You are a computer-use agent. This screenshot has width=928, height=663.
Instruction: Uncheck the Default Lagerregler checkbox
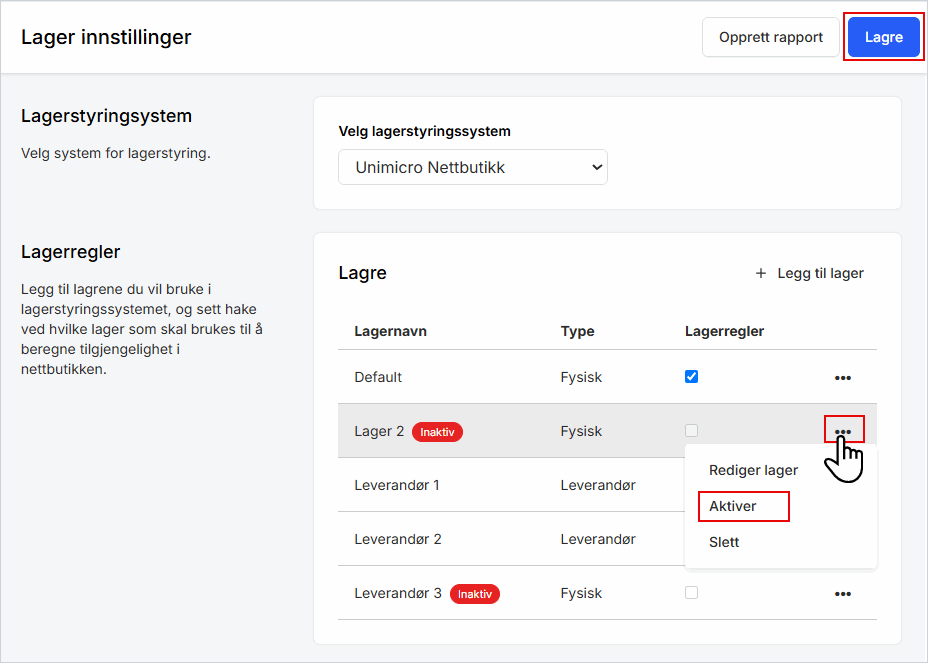tap(691, 377)
